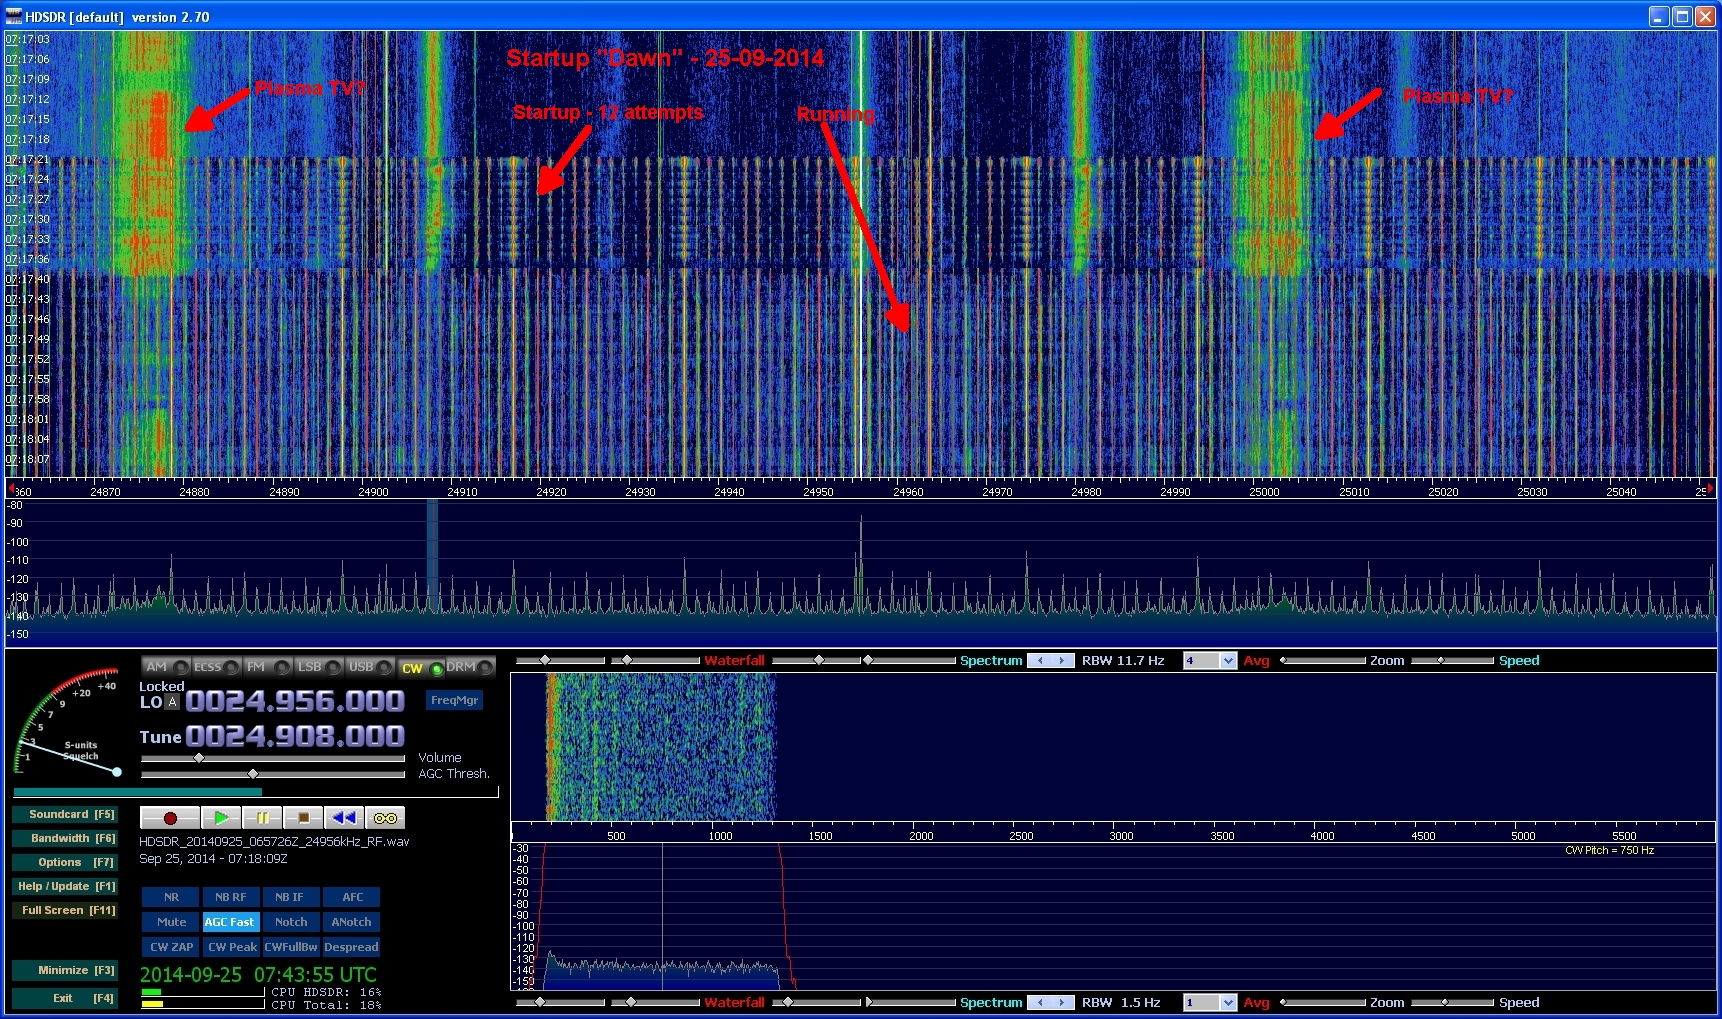Viewport: 1722px width, 1019px height.
Task: Open the FreqMgr frequency manager
Action: (454, 700)
